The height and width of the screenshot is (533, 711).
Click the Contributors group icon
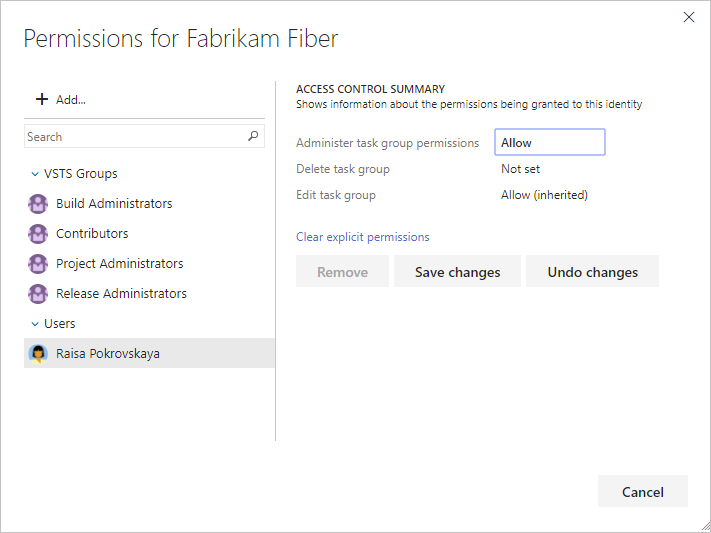click(38, 234)
